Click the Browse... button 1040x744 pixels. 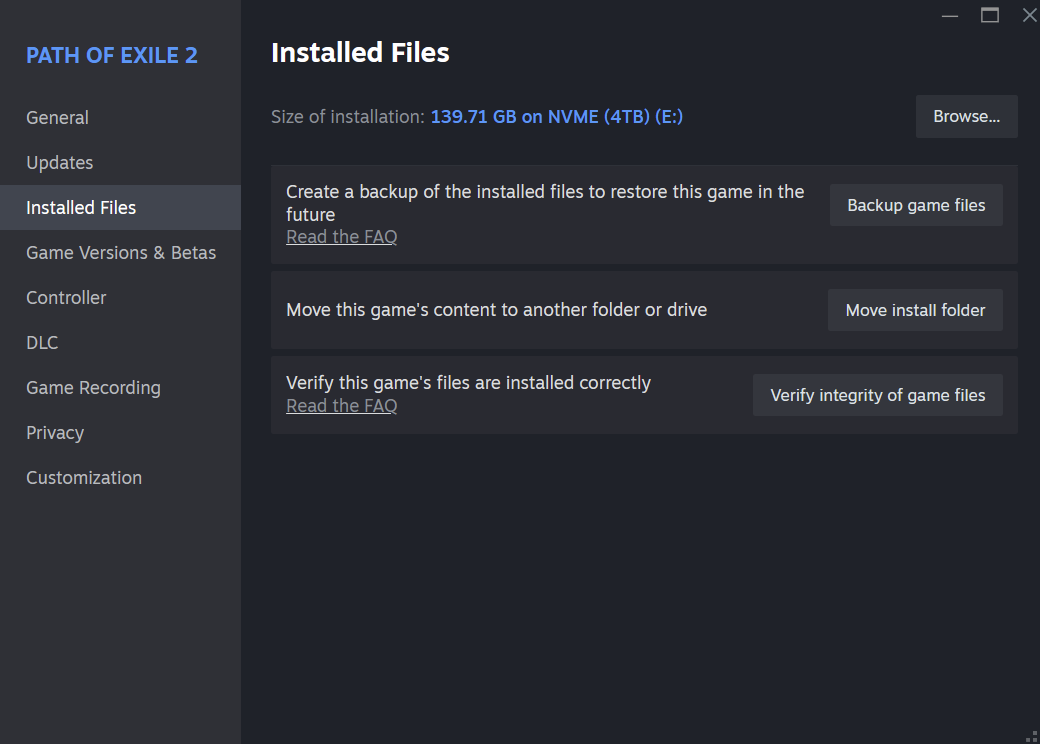pos(966,117)
